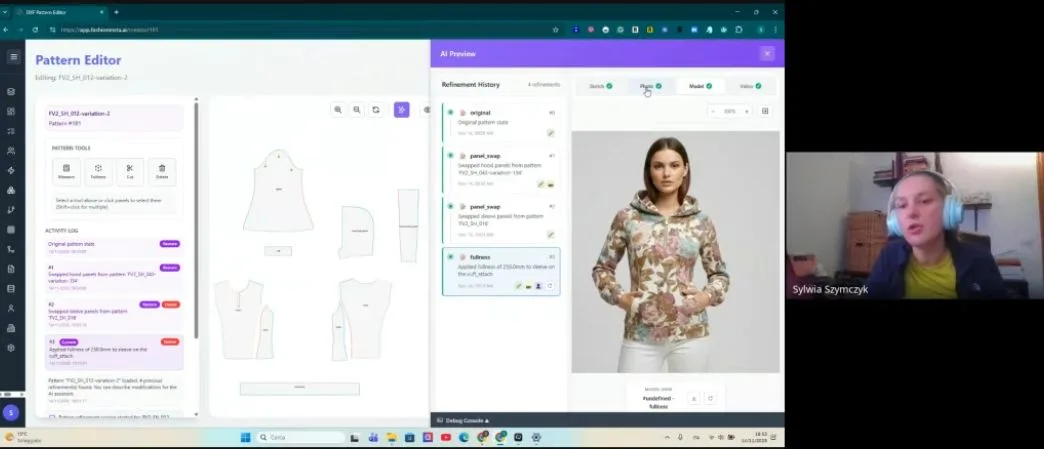The height and width of the screenshot is (449, 1044).
Task: Click the top bodice pattern piece
Action: coord(278,191)
